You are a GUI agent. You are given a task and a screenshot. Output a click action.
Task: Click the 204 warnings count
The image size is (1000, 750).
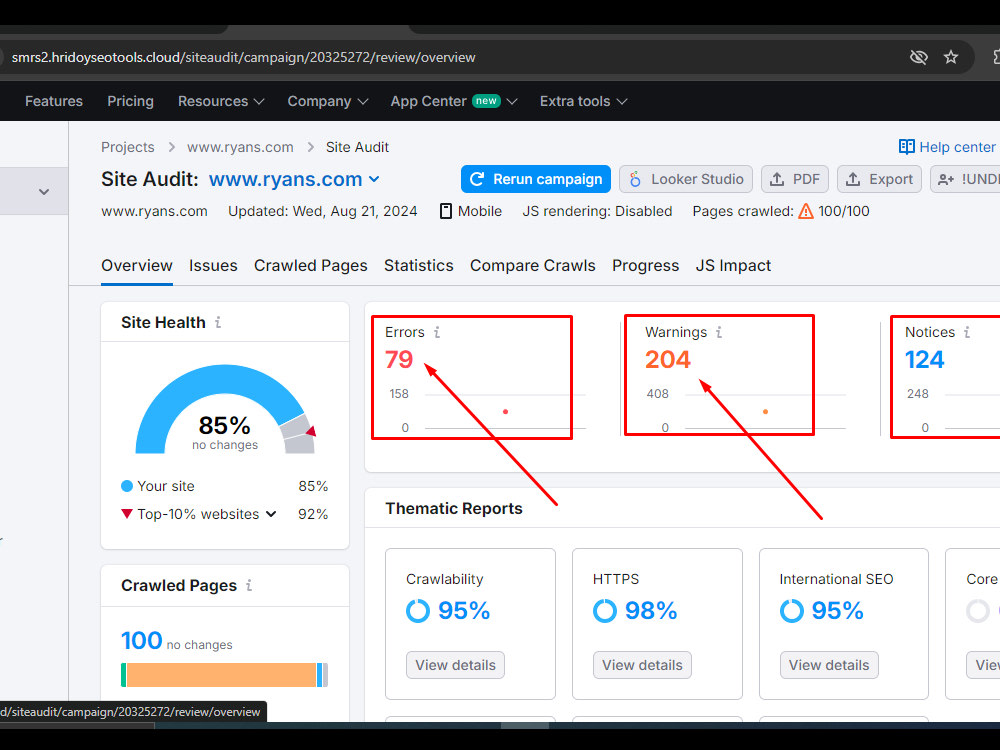pyautogui.click(x=668, y=360)
